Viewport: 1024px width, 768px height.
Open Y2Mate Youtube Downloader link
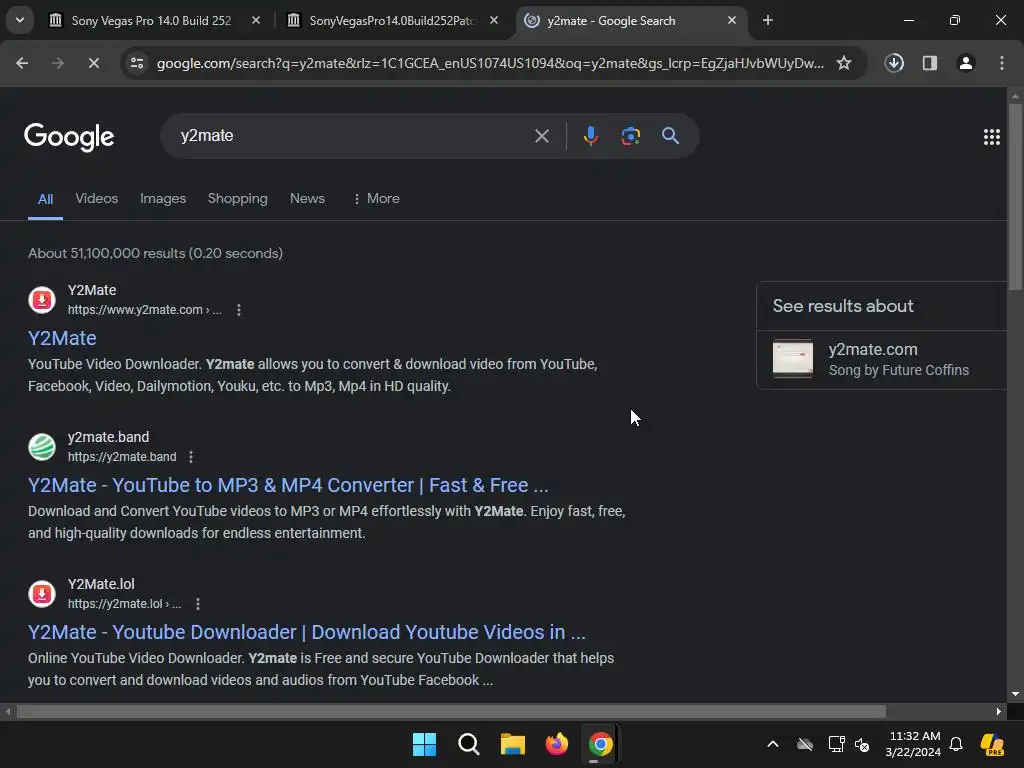click(x=307, y=632)
